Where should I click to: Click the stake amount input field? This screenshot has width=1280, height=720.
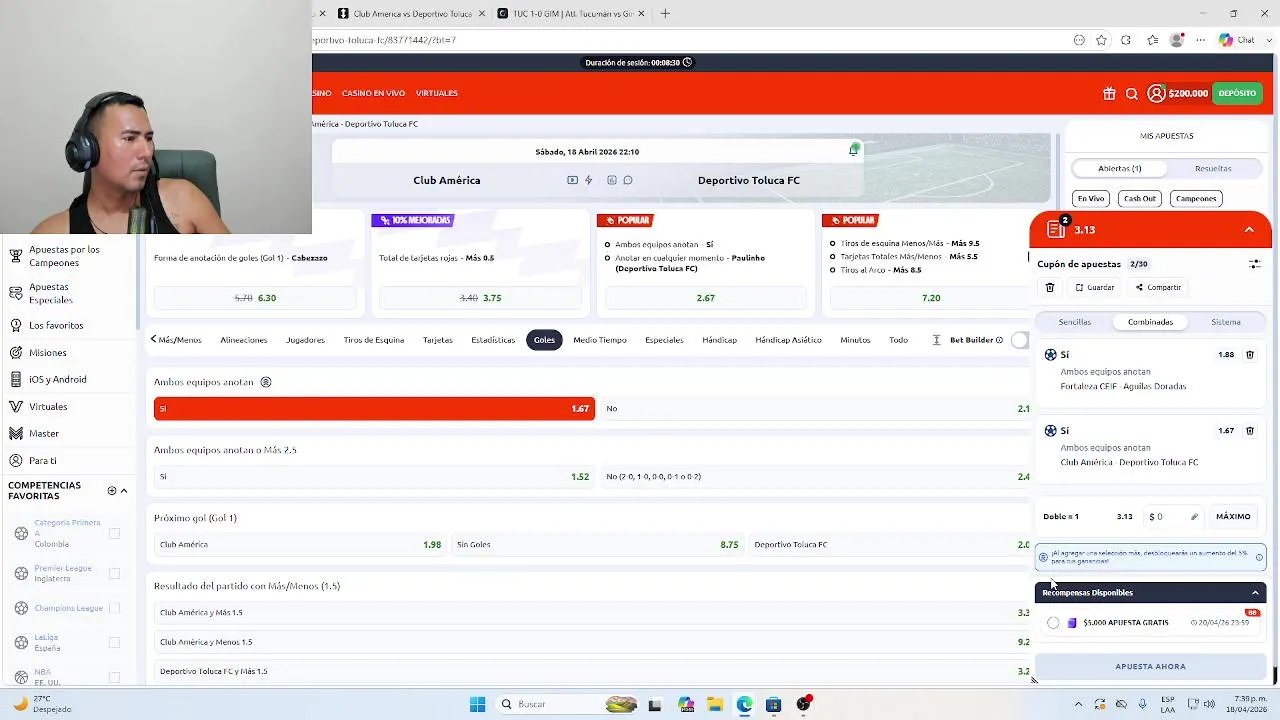pos(1172,517)
